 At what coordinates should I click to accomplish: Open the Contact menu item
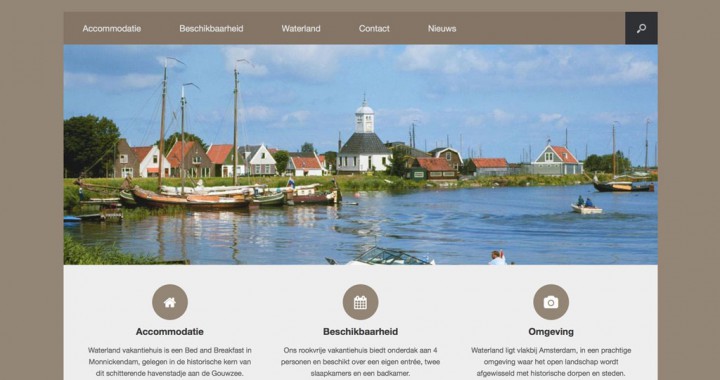coord(374,28)
